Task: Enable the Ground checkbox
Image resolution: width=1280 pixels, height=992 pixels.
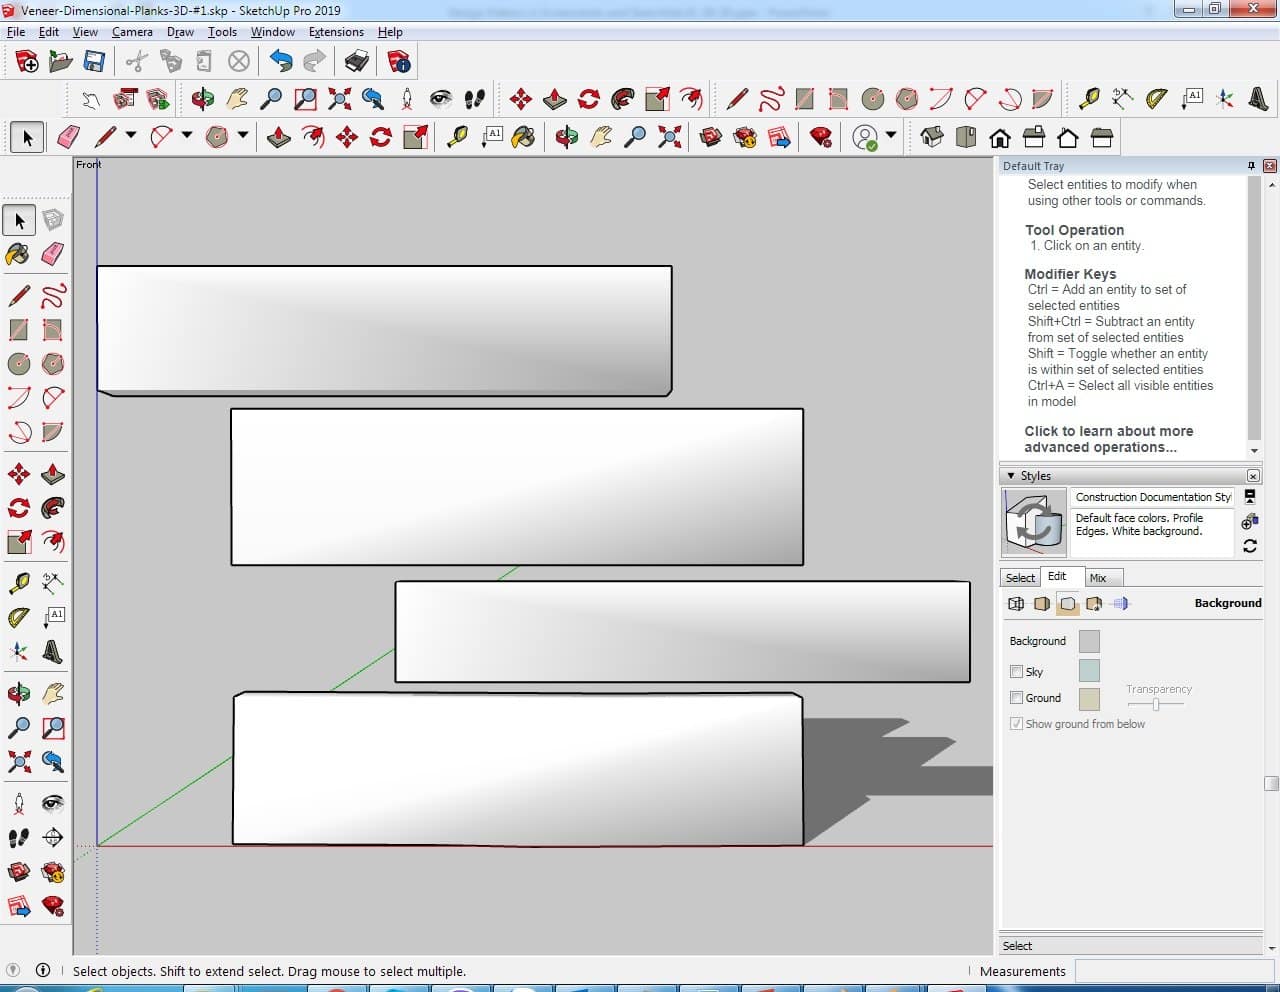Action: click(x=1016, y=698)
